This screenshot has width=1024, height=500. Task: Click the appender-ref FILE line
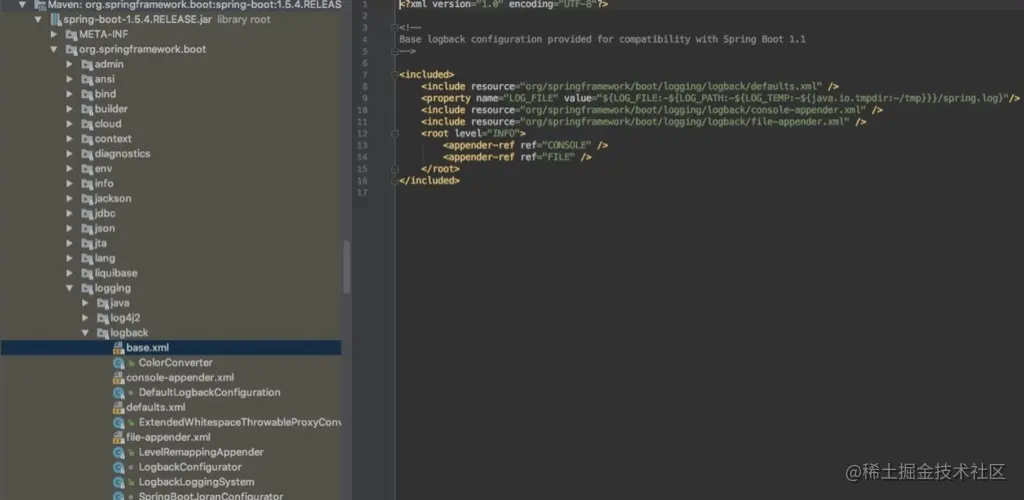517,157
